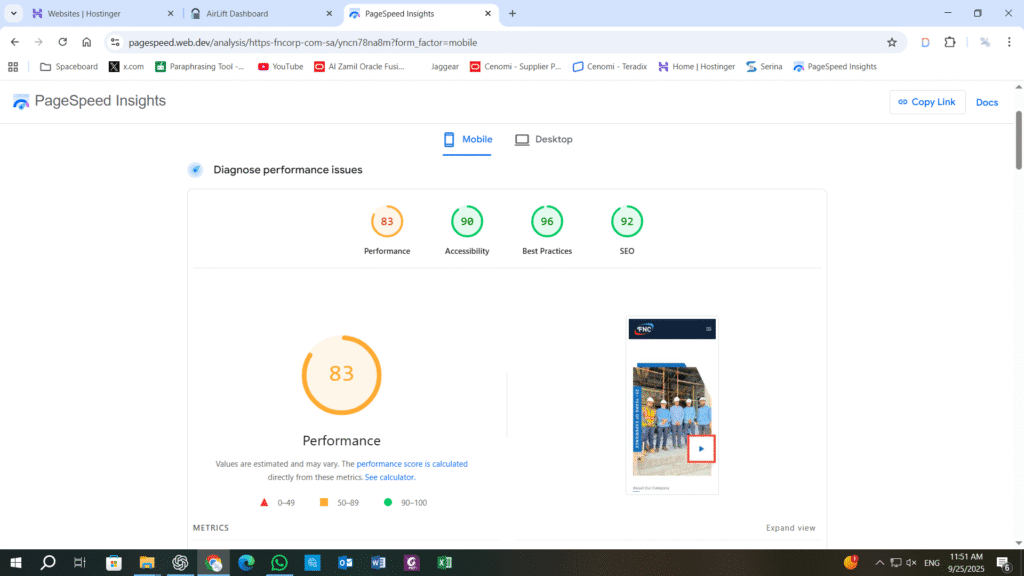Screen dimensions: 1024x576
Task: Bookmark this page with the star icon
Action: tap(892, 42)
